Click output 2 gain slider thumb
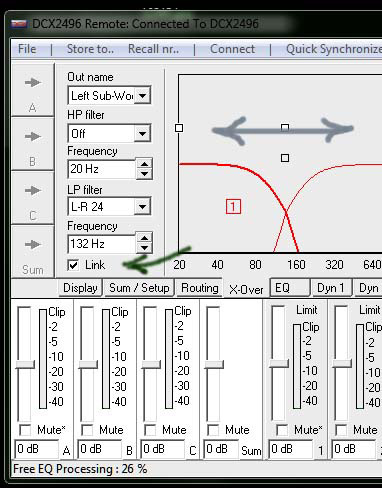 coord(342,363)
